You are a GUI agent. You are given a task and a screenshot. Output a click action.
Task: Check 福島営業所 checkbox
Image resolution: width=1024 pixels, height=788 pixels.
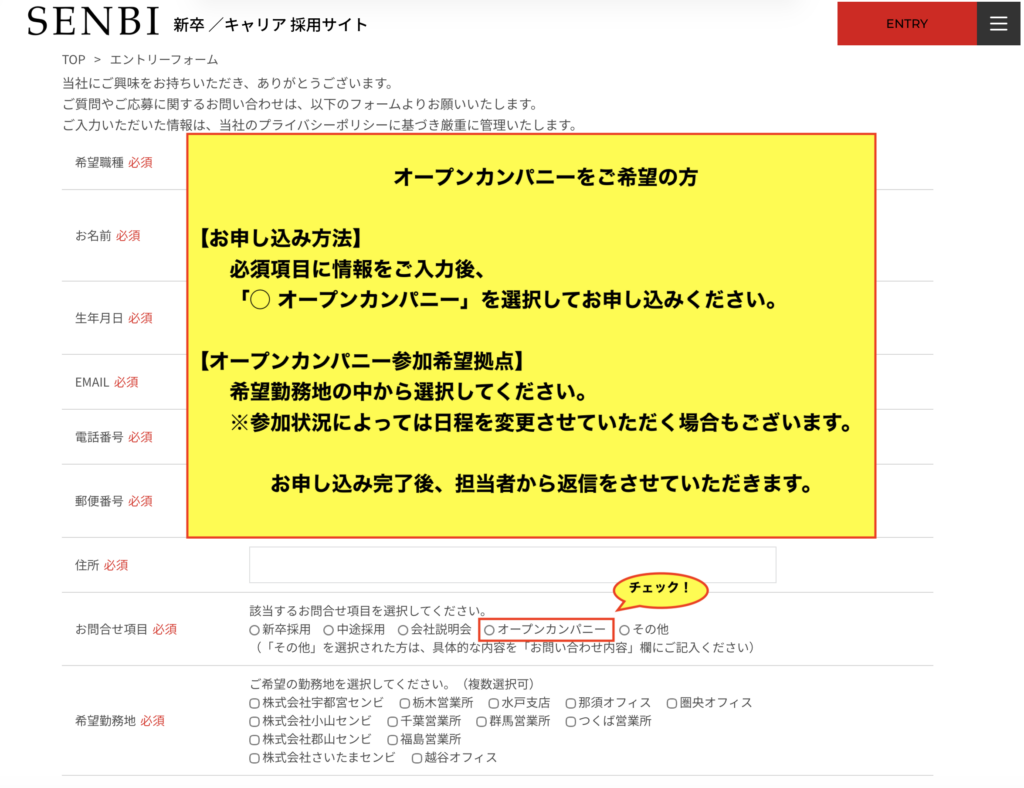392,740
